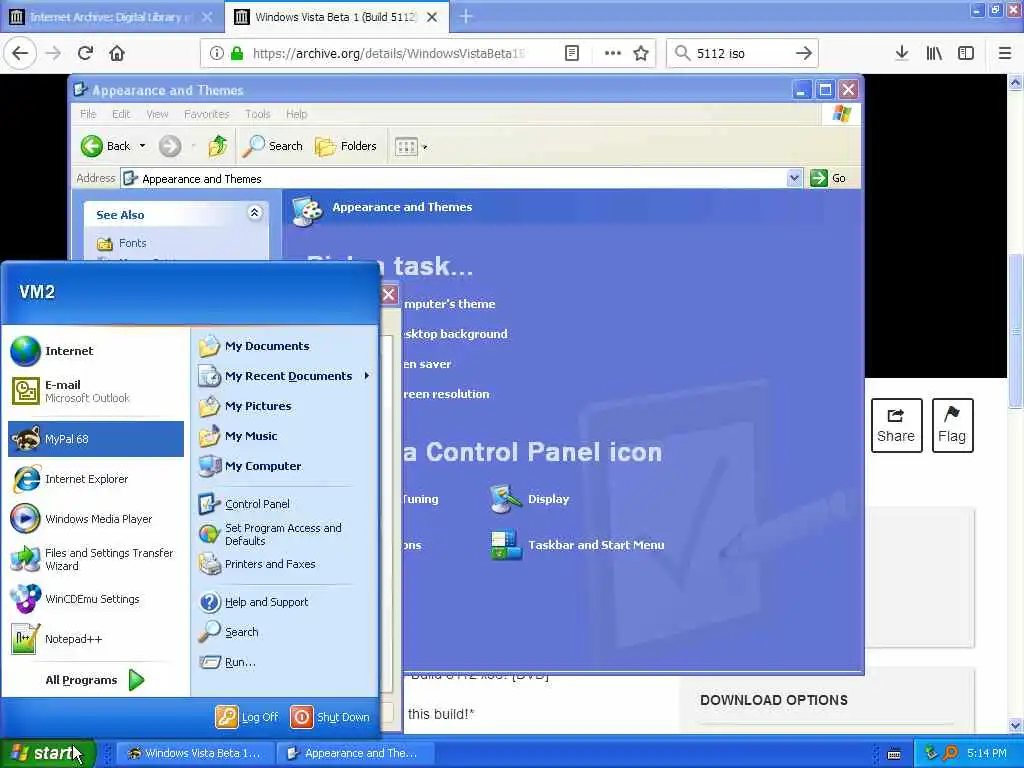Open Taskbar and Start Menu icon
The image size is (1024, 768).
pos(577,545)
